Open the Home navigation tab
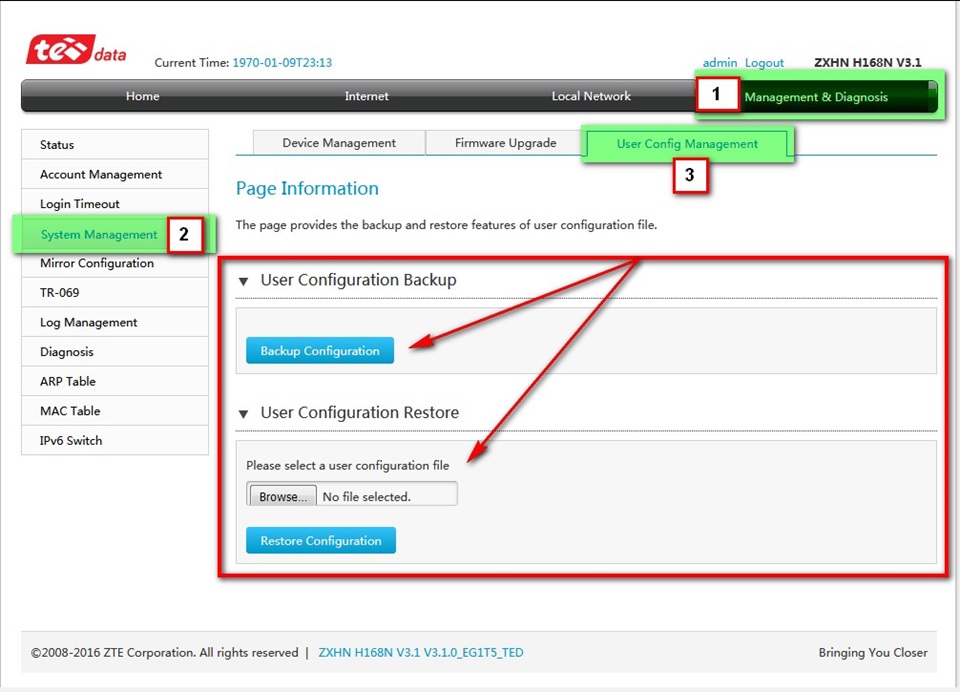 coord(142,97)
